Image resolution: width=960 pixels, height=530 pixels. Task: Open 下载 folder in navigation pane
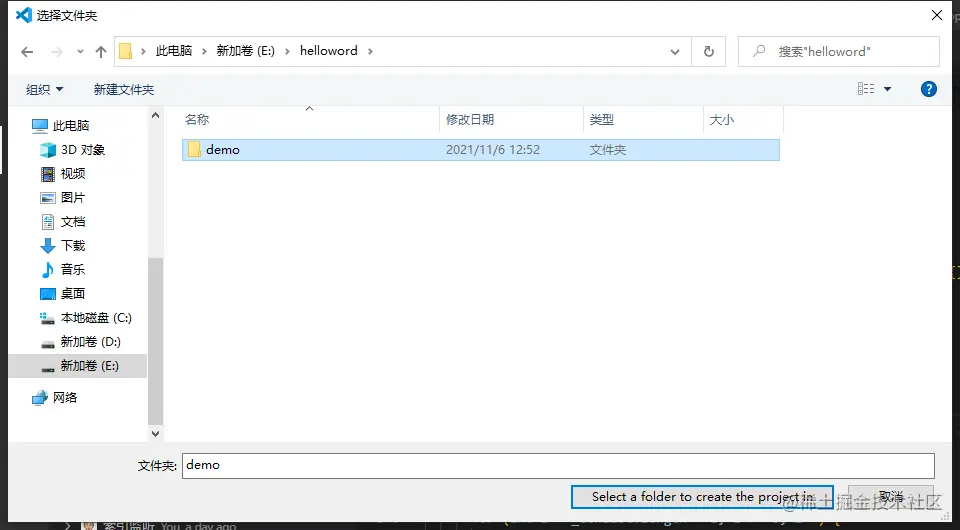coord(62,245)
